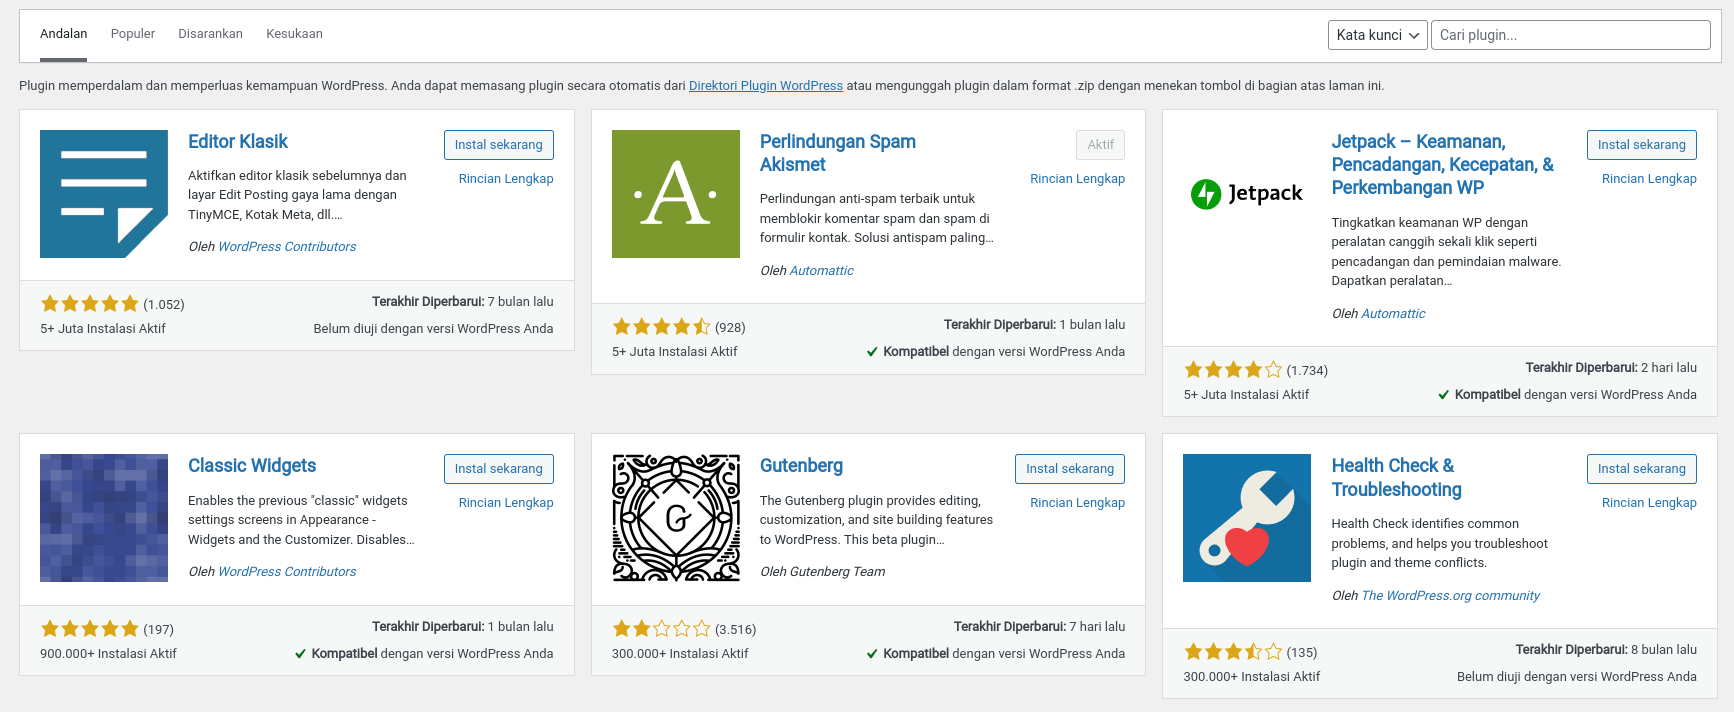Click Editor Klasik star rating

coord(89,304)
